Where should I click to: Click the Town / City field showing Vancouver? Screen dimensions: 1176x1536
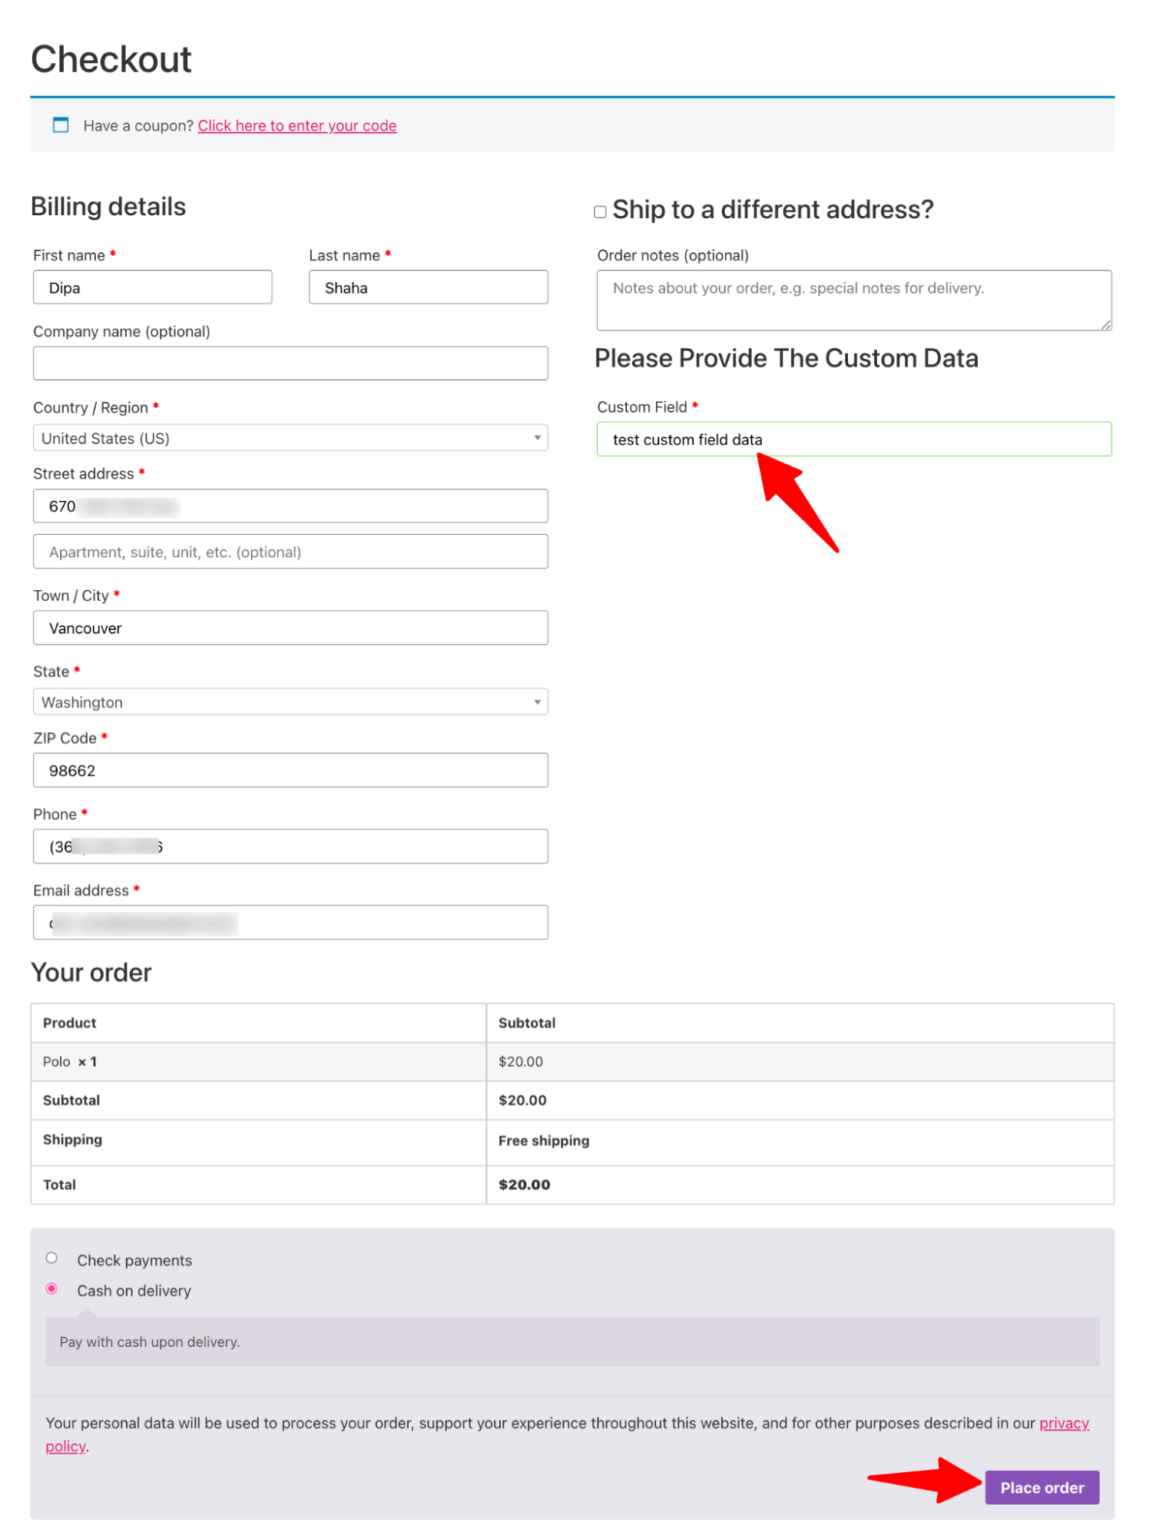tap(290, 627)
